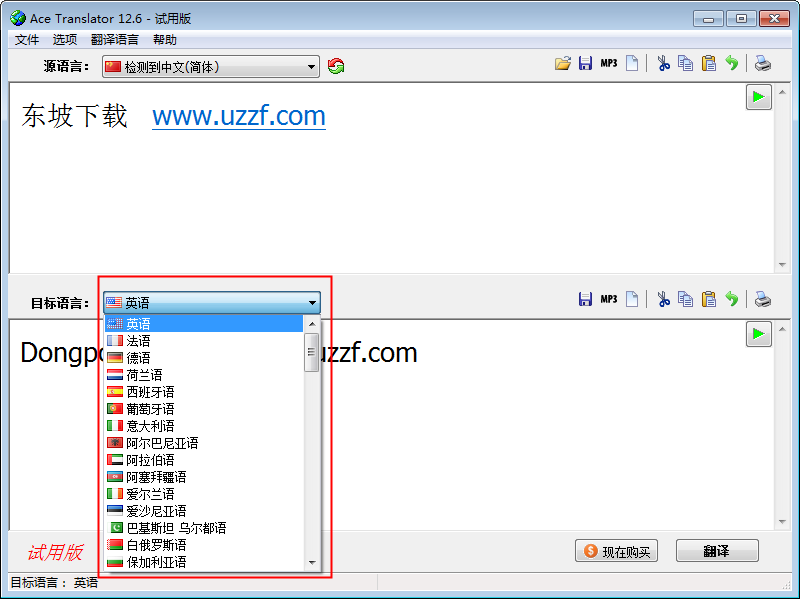The width and height of the screenshot is (800, 599).
Task: Open file icon in source toolbar
Action: click(x=562, y=64)
